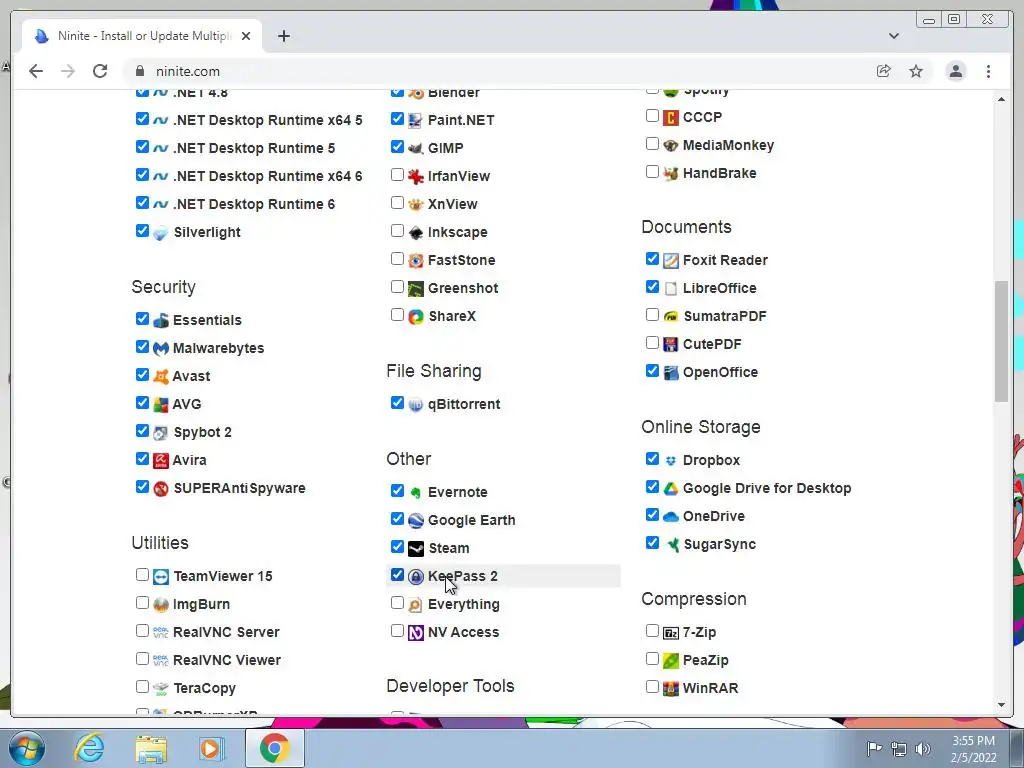The image size is (1024, 768).
Task: Launch Internet Explorer from taskbar
Action: click(x=89, y=748)
